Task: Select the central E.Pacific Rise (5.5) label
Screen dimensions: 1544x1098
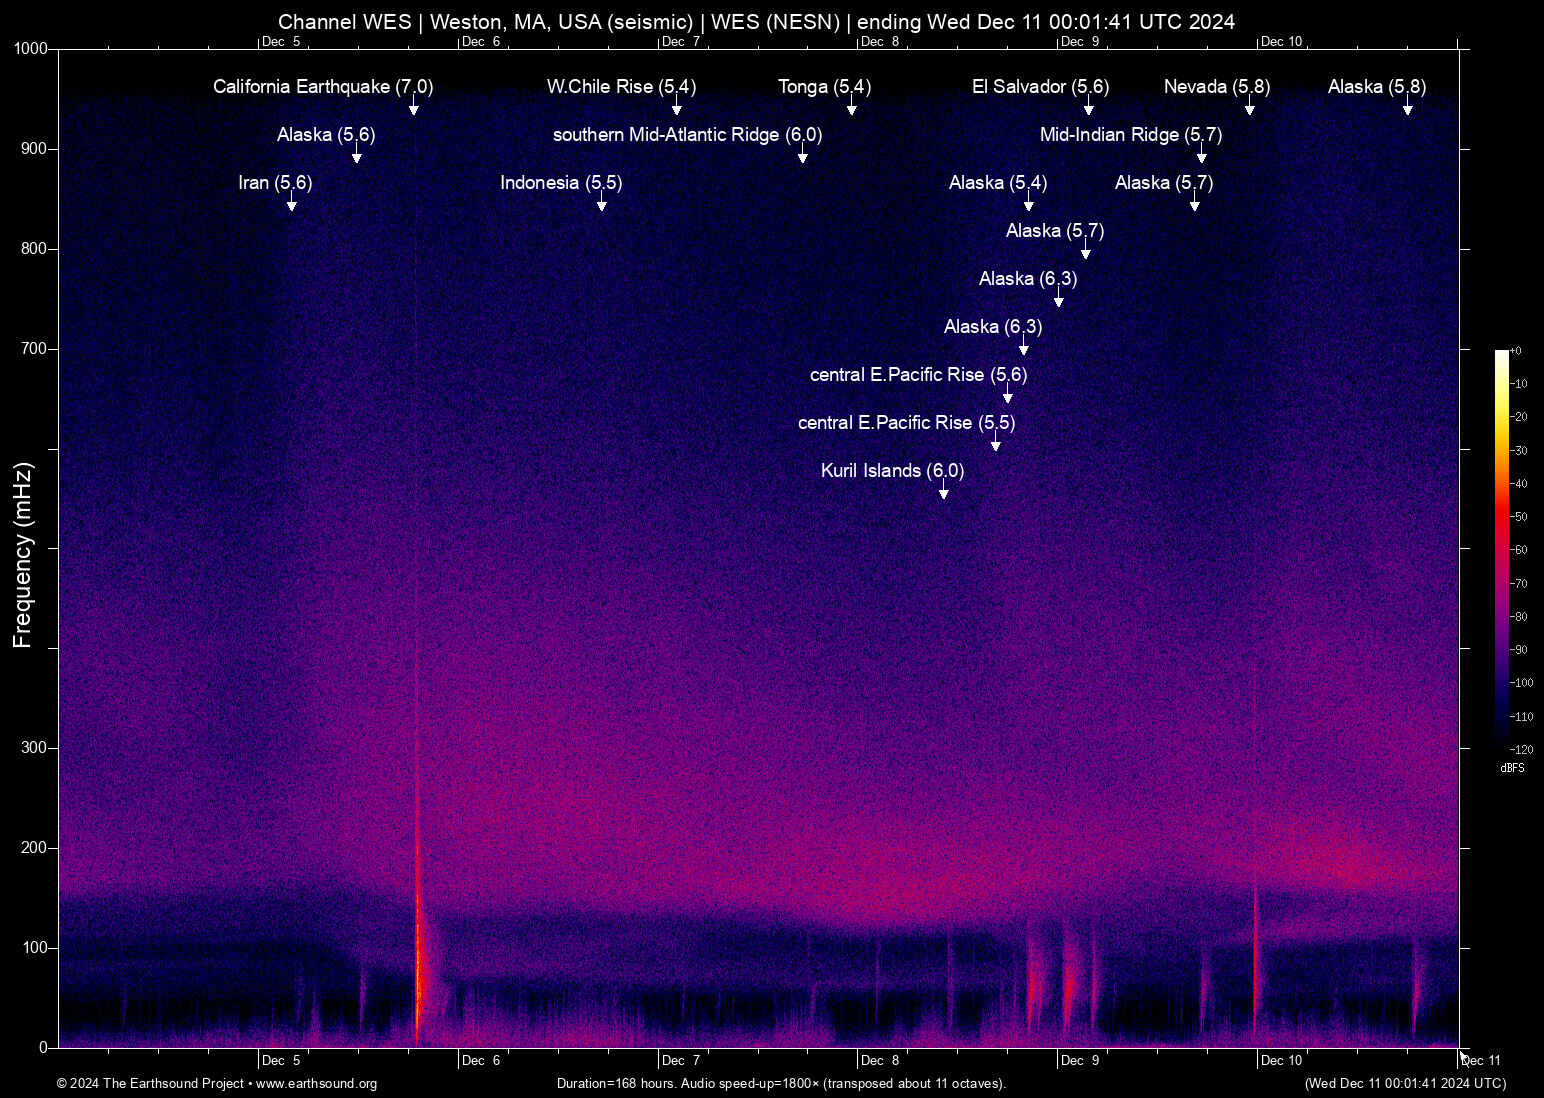Action: [x=906, y=423]
